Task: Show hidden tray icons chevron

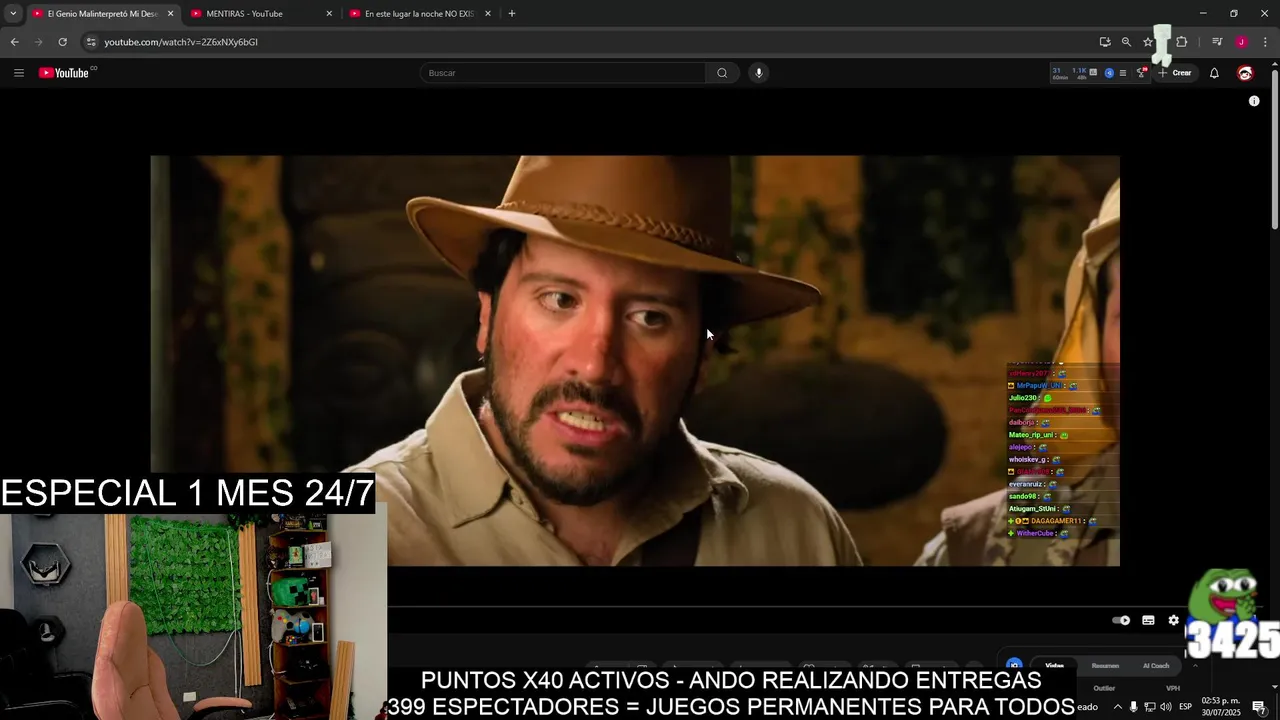Action: 1117,707
